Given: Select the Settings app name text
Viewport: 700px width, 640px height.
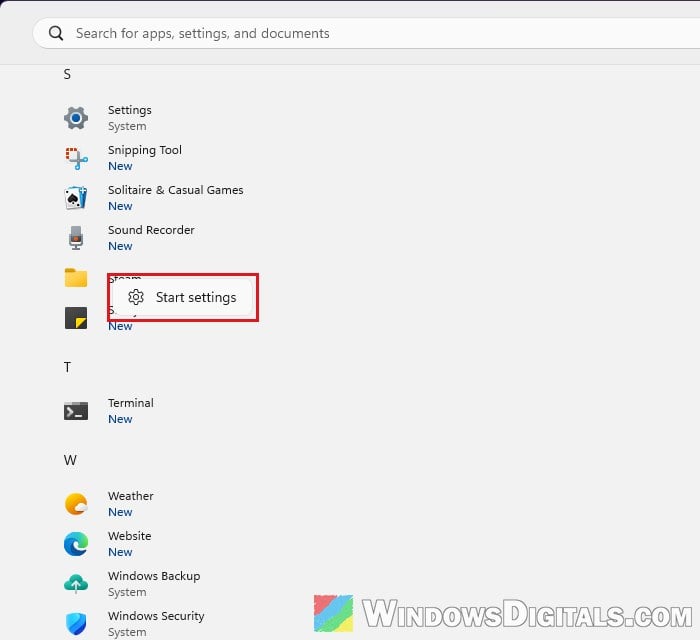Looking at the screenshot, I should pyautogui.click(x=130, y=110).
